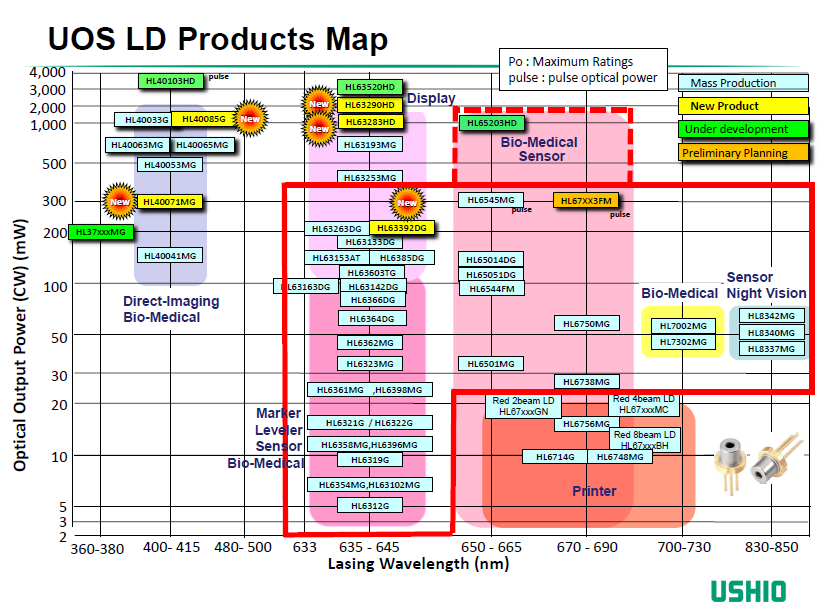Select the HL40041MG product box
The height and width of the screenshot is (612, 818).
coord(170,256)
